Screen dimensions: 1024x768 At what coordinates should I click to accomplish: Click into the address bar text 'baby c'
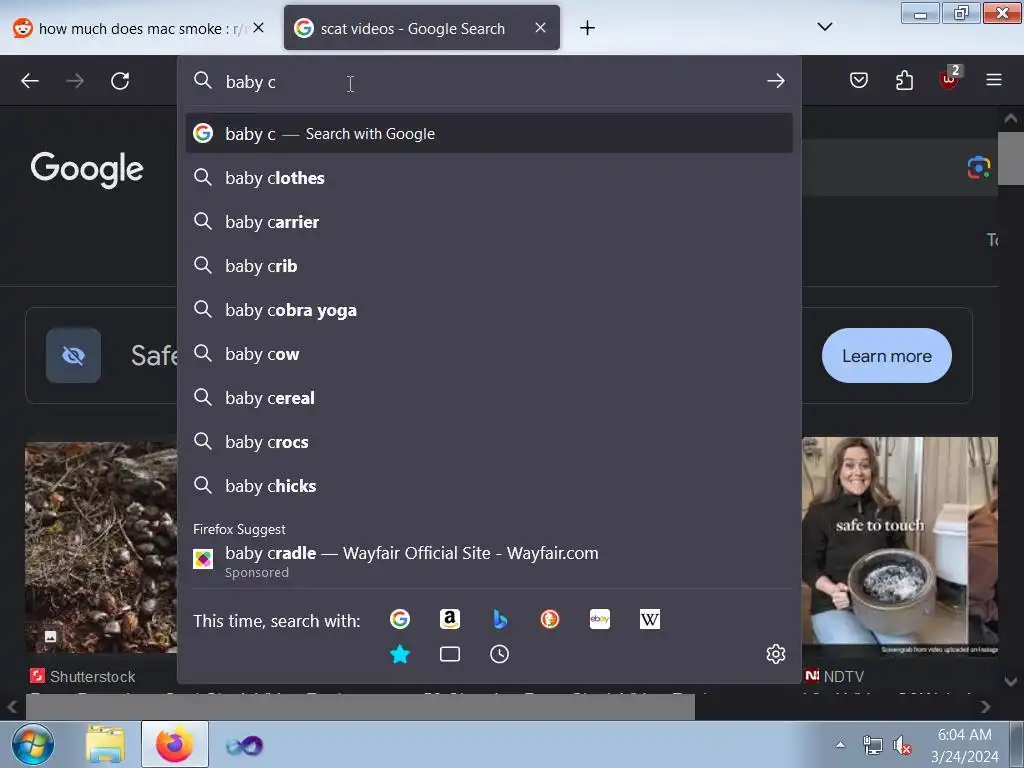[x=251, y=82]
